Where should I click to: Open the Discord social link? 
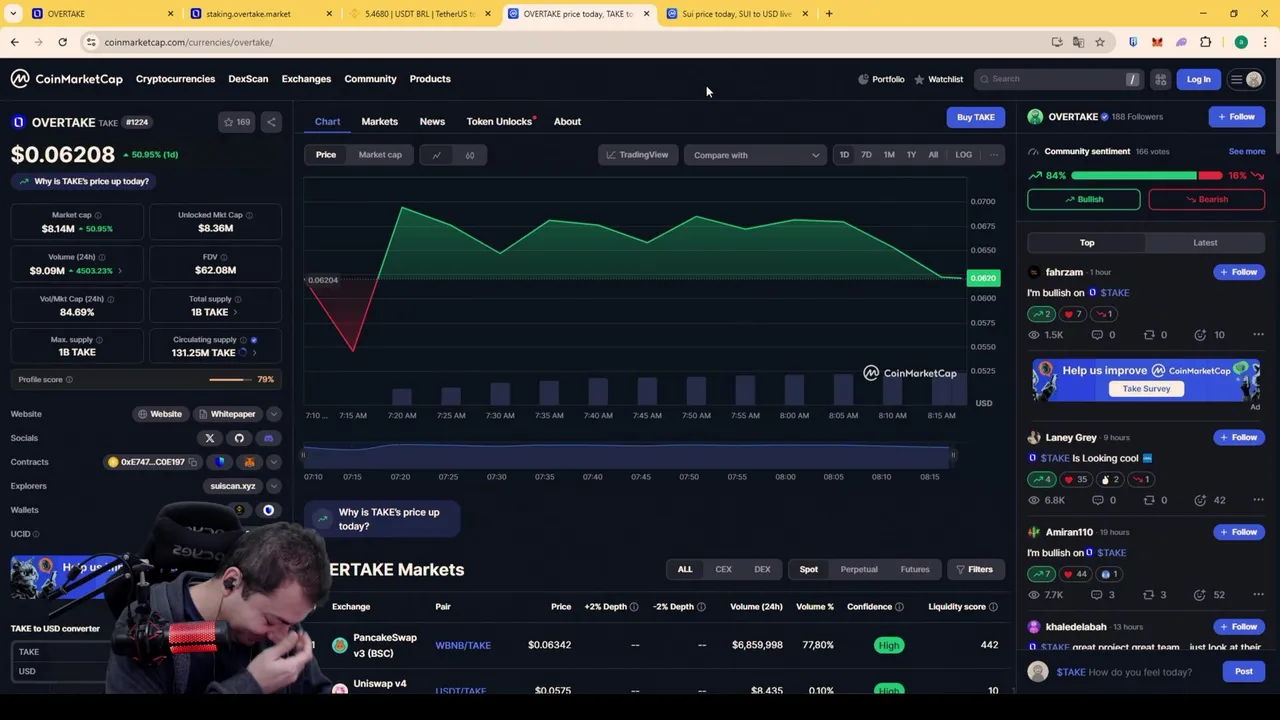(268, 438)
